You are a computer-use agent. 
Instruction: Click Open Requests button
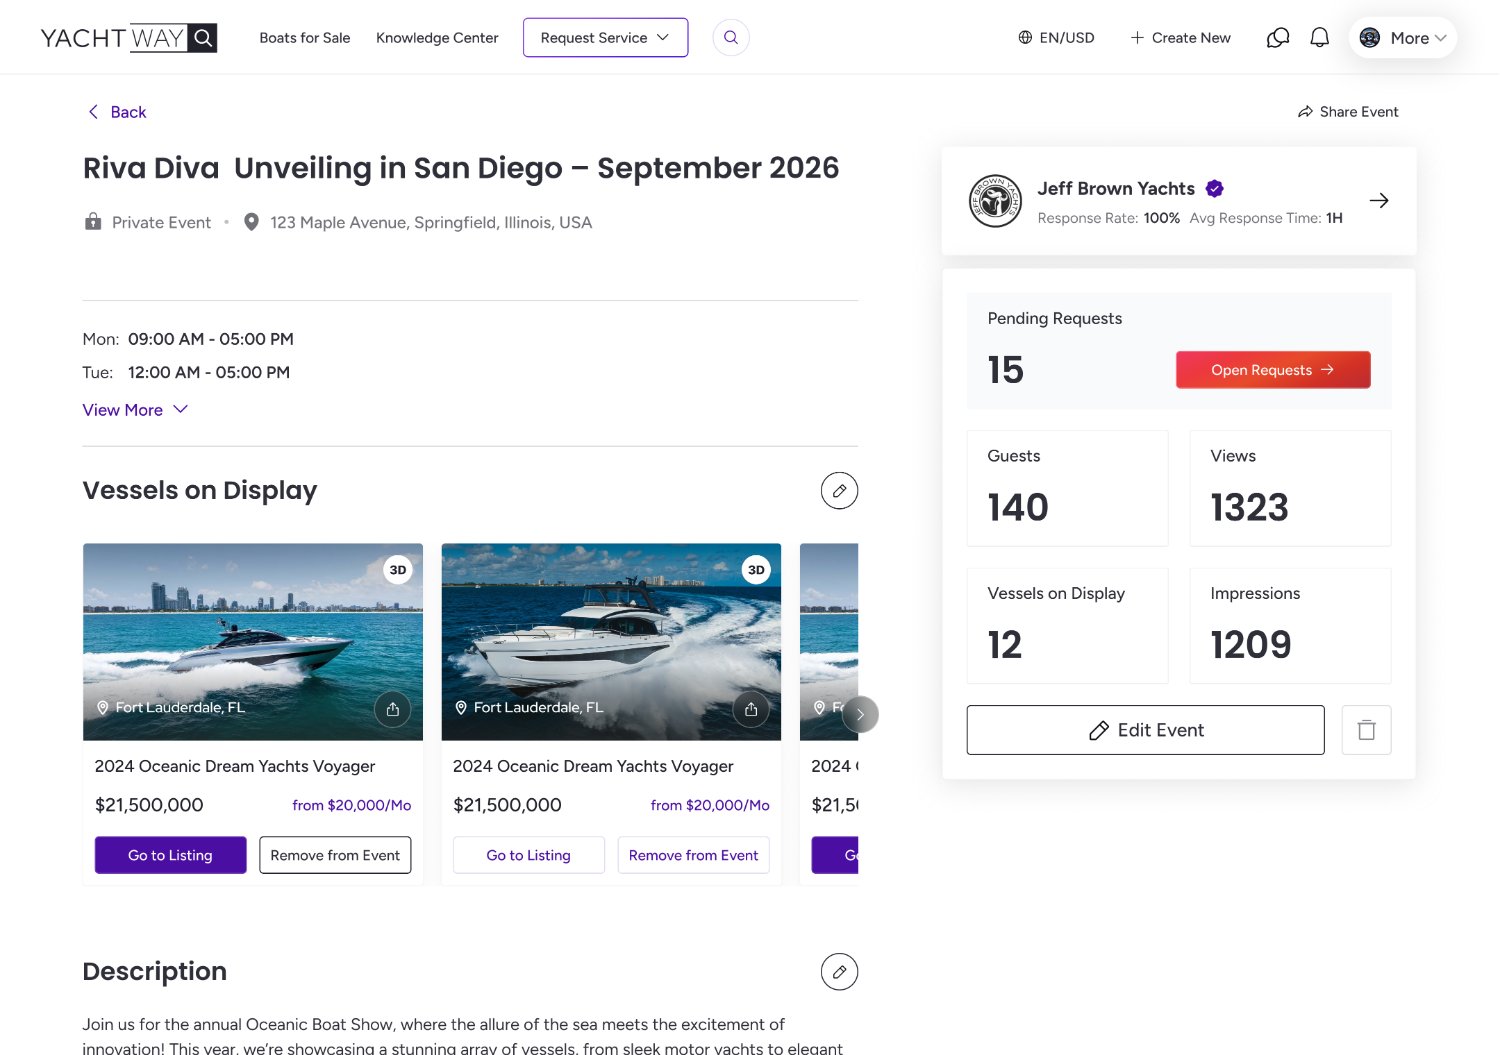pos(1273,370)
